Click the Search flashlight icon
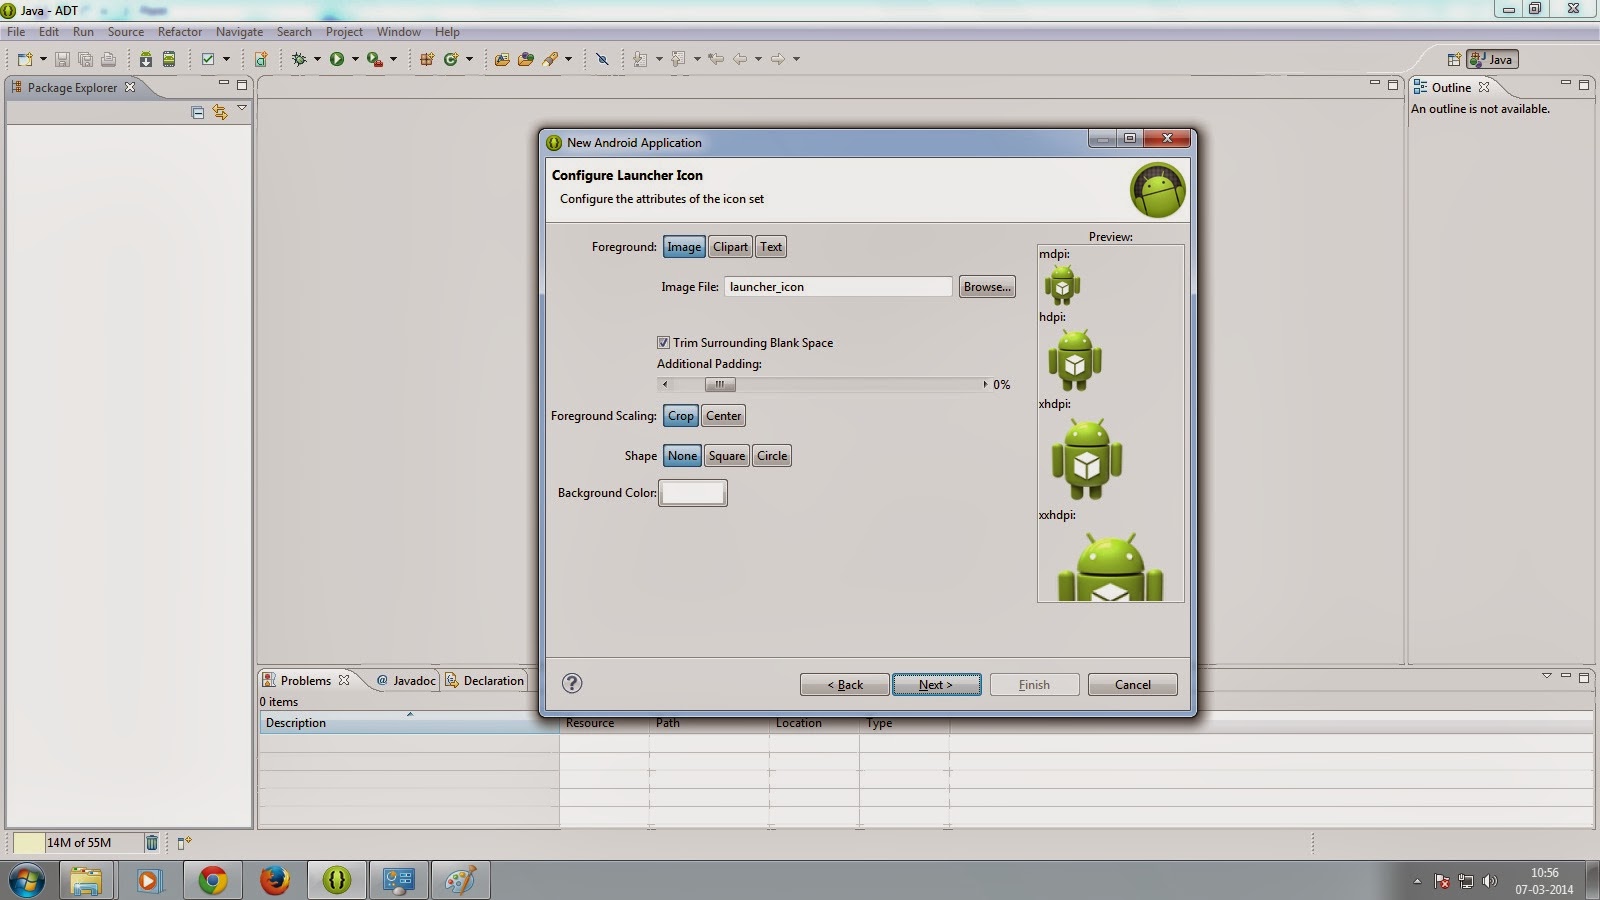This screenshot has width=1600, height=900. point(550,59)
